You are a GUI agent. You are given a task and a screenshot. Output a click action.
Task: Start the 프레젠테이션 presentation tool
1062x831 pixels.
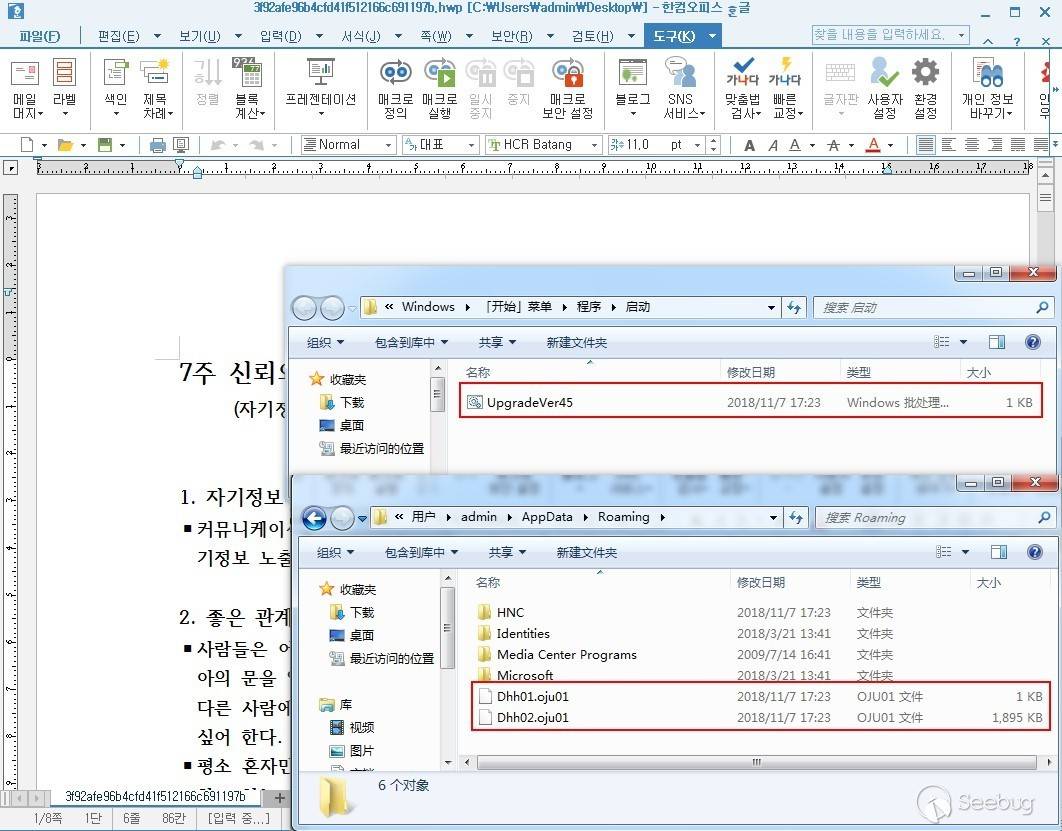(321, 88)
